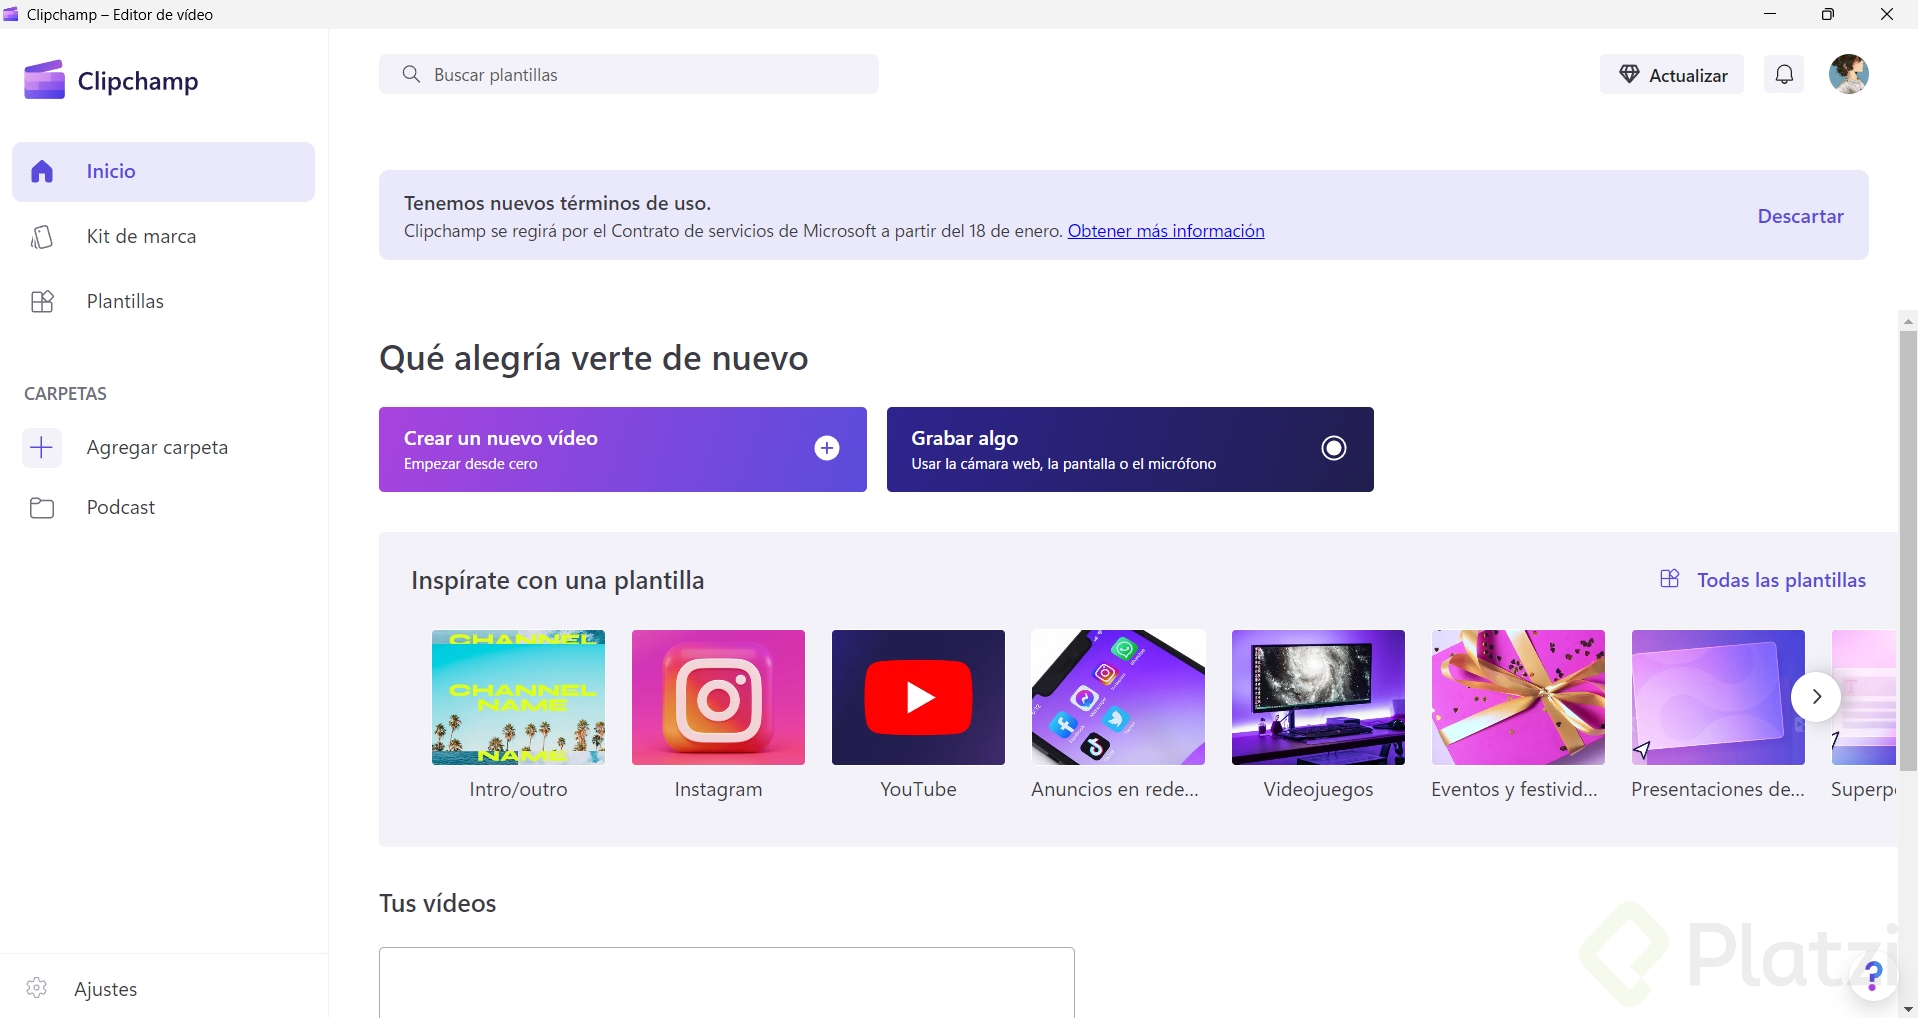Click the YouTube label
1918x1018 pixels.
click(x=918, y=789)
